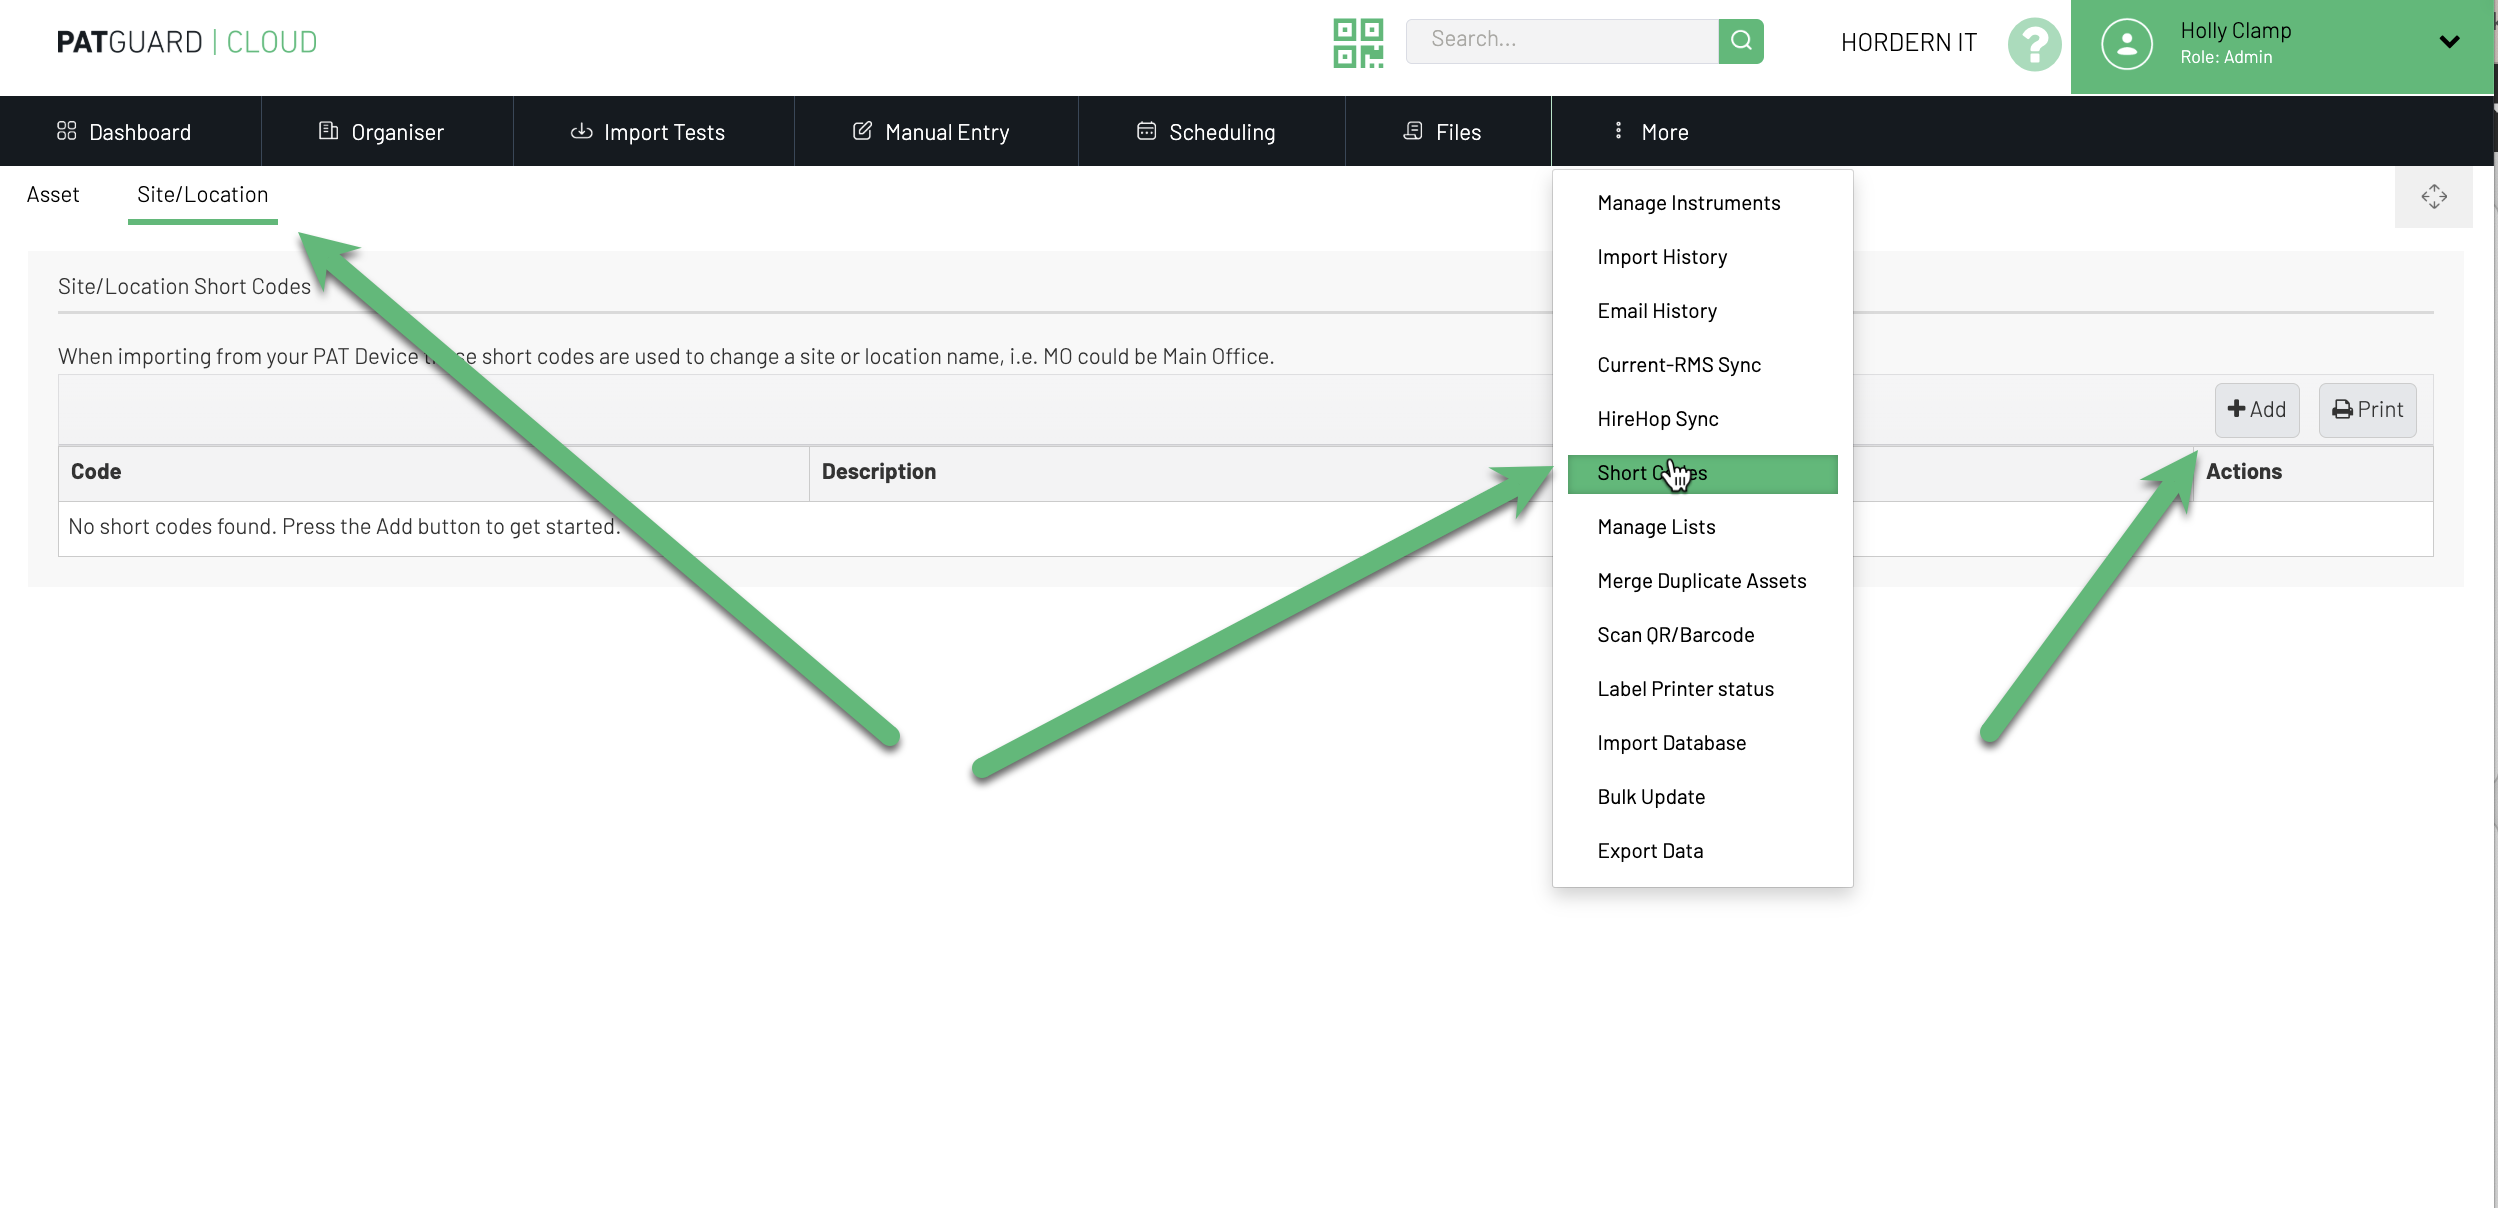Choose Manage Instruments from menu
Screen dimensions: 2498x1208
[1688, 203]
